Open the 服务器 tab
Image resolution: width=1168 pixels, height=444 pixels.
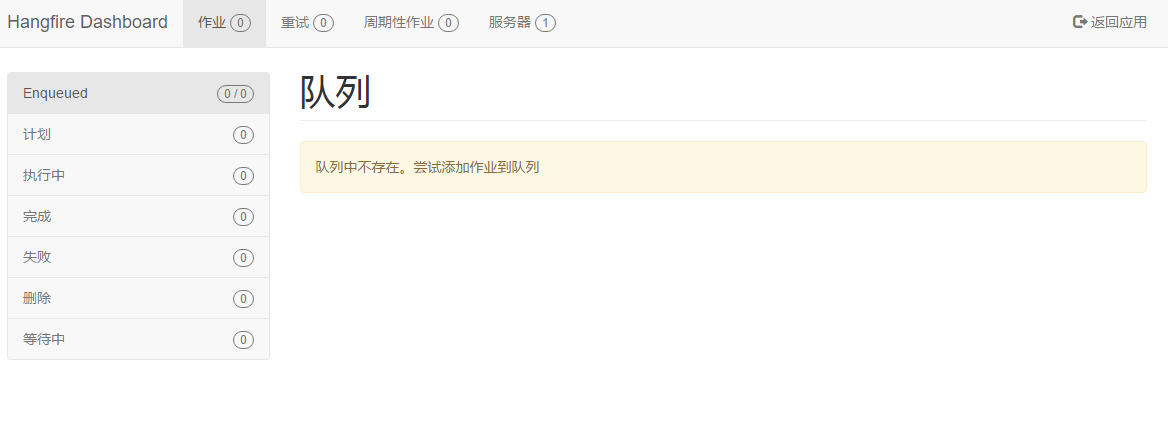click(x=522, y=23)
